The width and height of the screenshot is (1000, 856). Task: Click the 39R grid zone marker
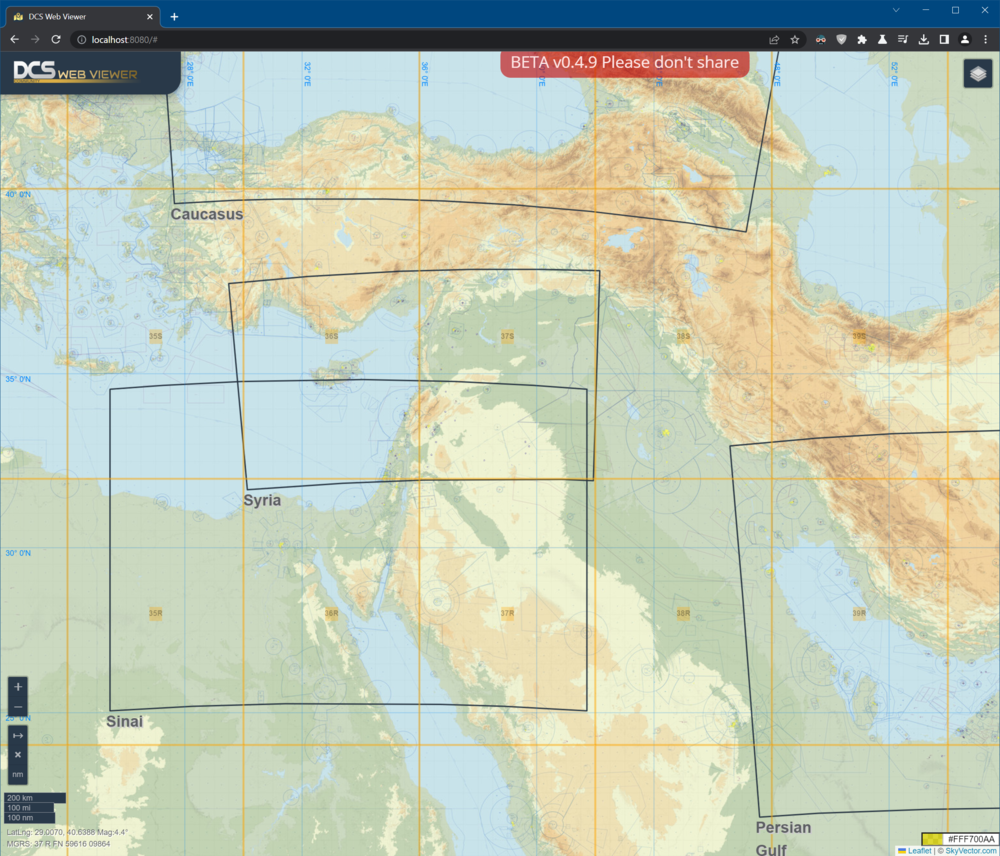click(859, 614)
